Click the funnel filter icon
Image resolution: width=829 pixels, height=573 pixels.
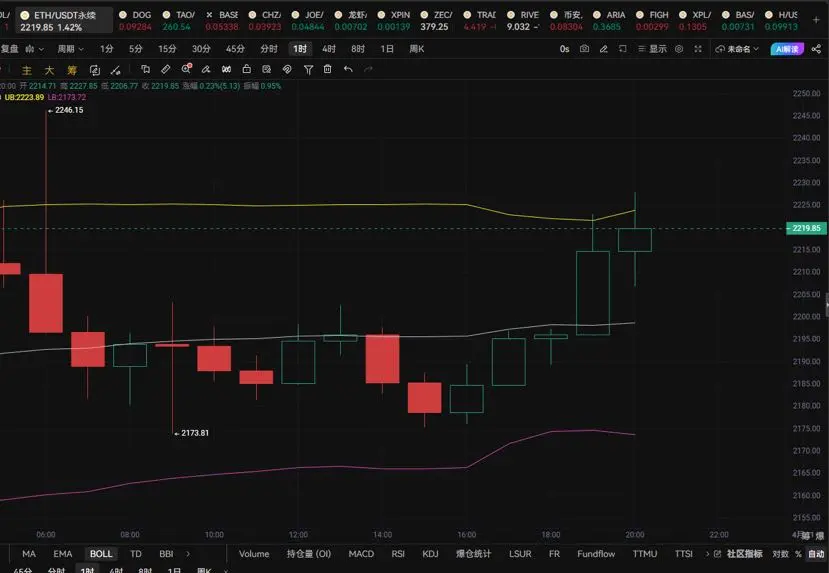coord(308,69)
